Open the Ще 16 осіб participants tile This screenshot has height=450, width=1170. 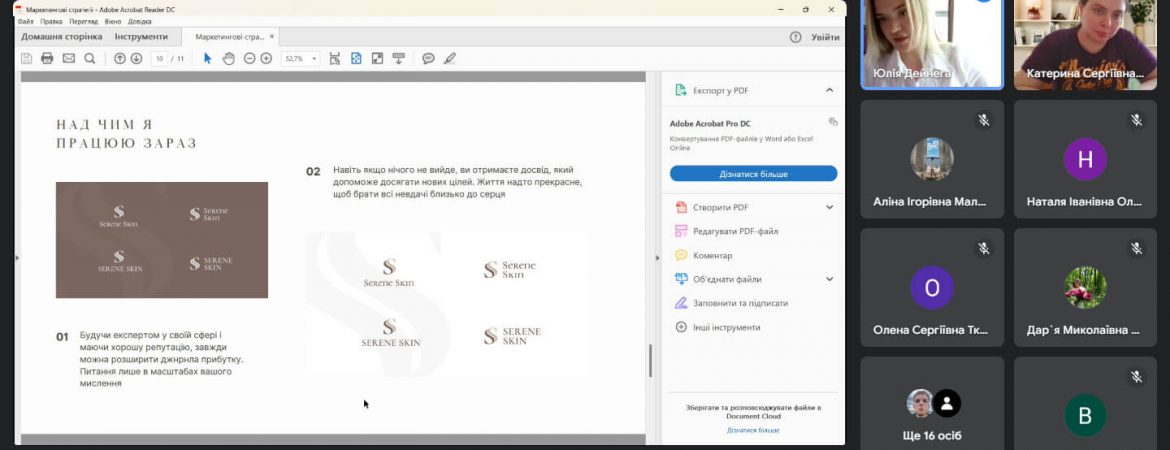(931, 403)
